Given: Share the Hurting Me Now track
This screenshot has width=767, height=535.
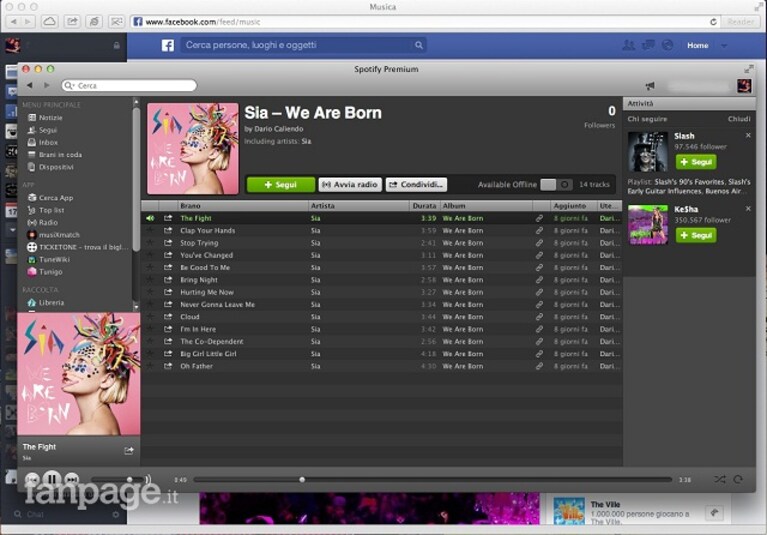Looking at the screenshot, I should 168,292.
